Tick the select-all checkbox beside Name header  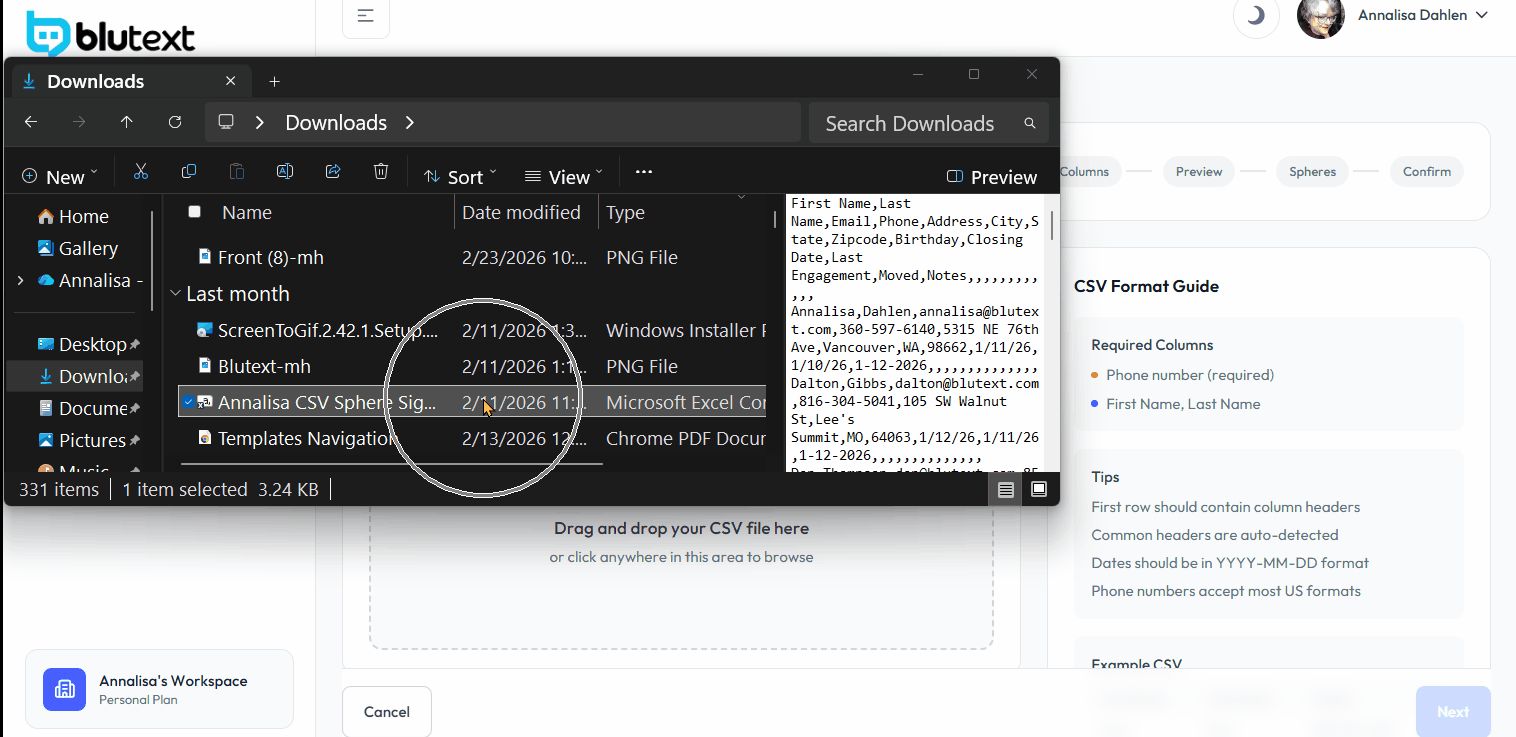194,212
